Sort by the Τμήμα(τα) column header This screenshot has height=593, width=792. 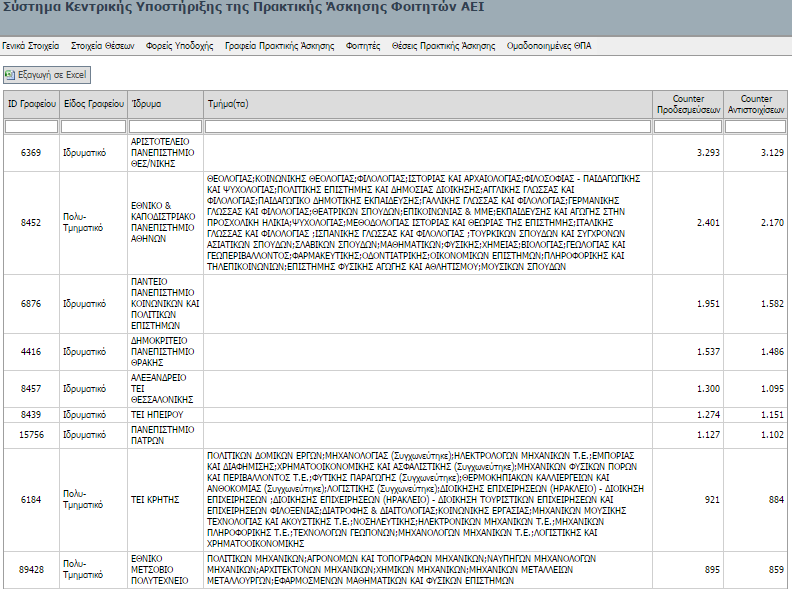[428, 104]
